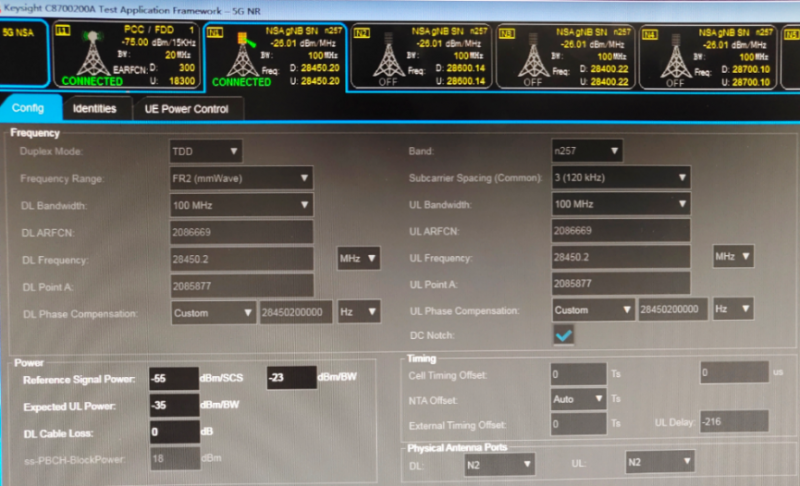Viewport: 800px width, 486px height.
Task: Toggle the DC Notch checkbox
Action: [565, 336]
